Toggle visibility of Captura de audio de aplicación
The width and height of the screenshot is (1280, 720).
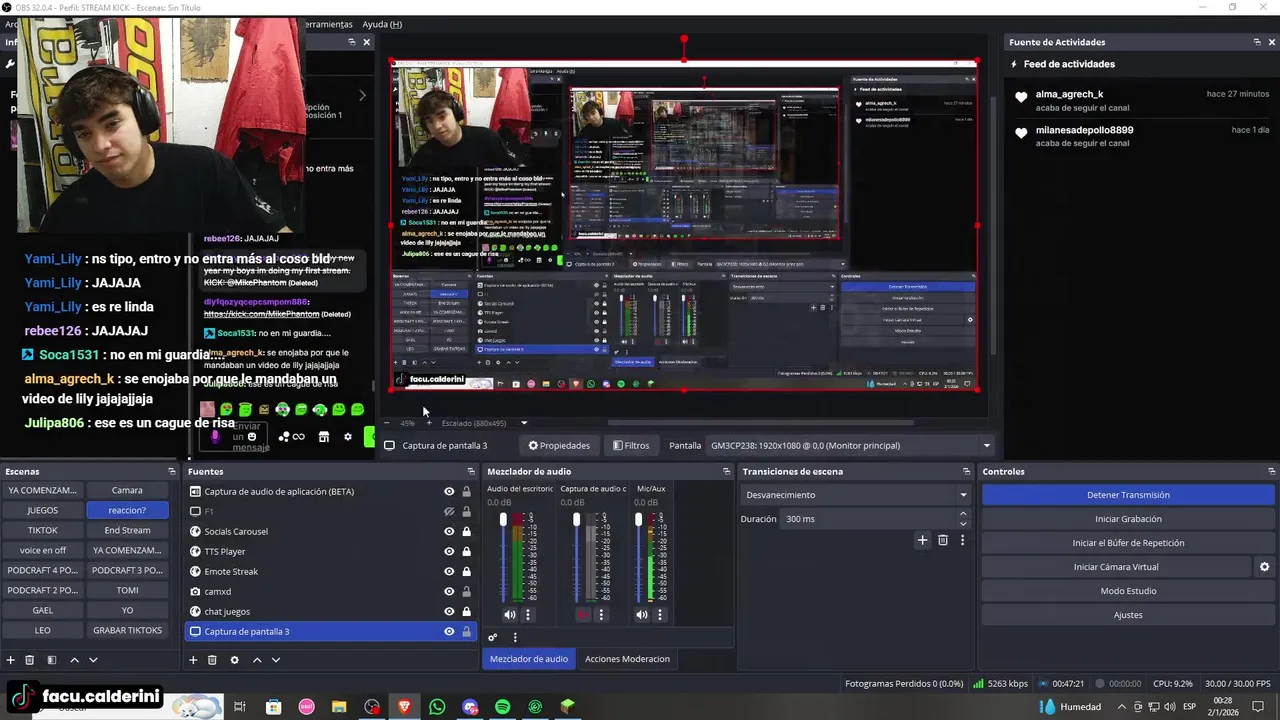click(x=449, y=492)
